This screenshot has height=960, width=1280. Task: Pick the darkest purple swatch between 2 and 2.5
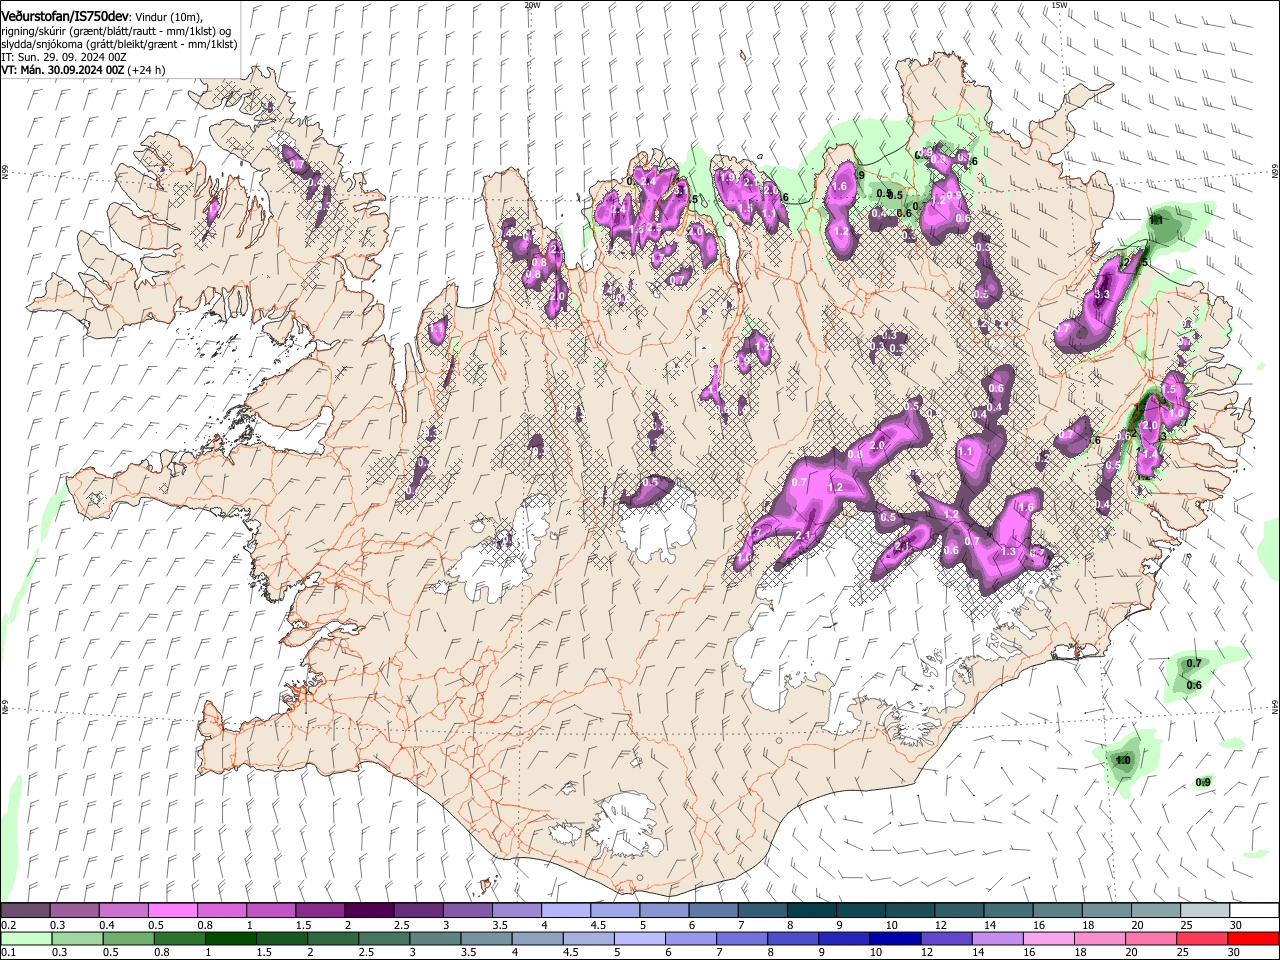point(369,910)
